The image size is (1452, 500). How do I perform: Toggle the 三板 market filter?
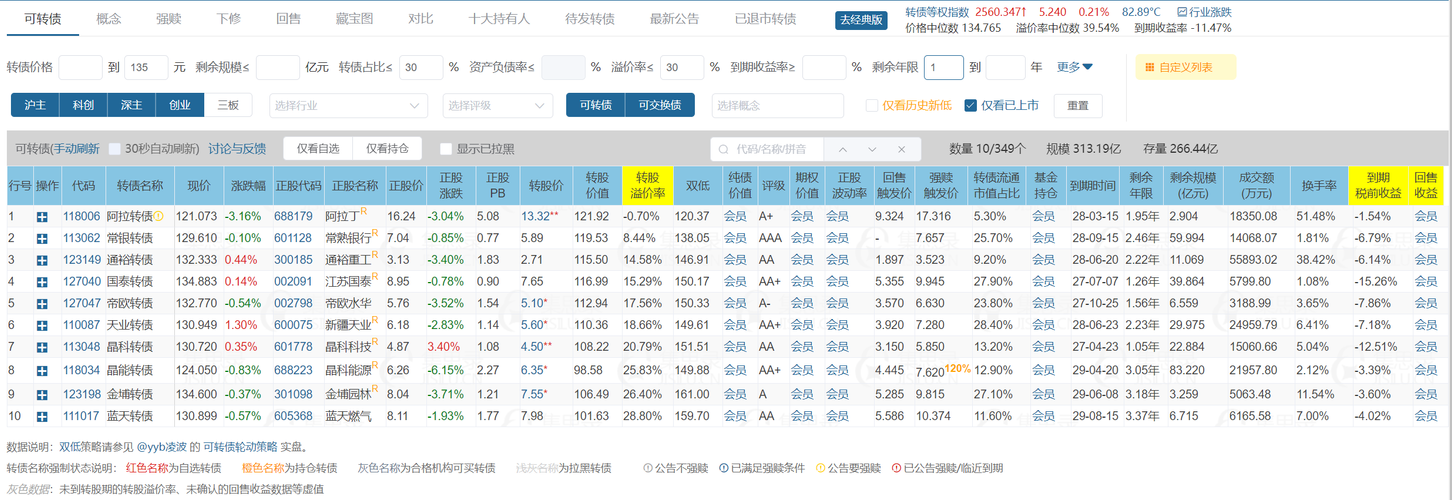[228, 105]
